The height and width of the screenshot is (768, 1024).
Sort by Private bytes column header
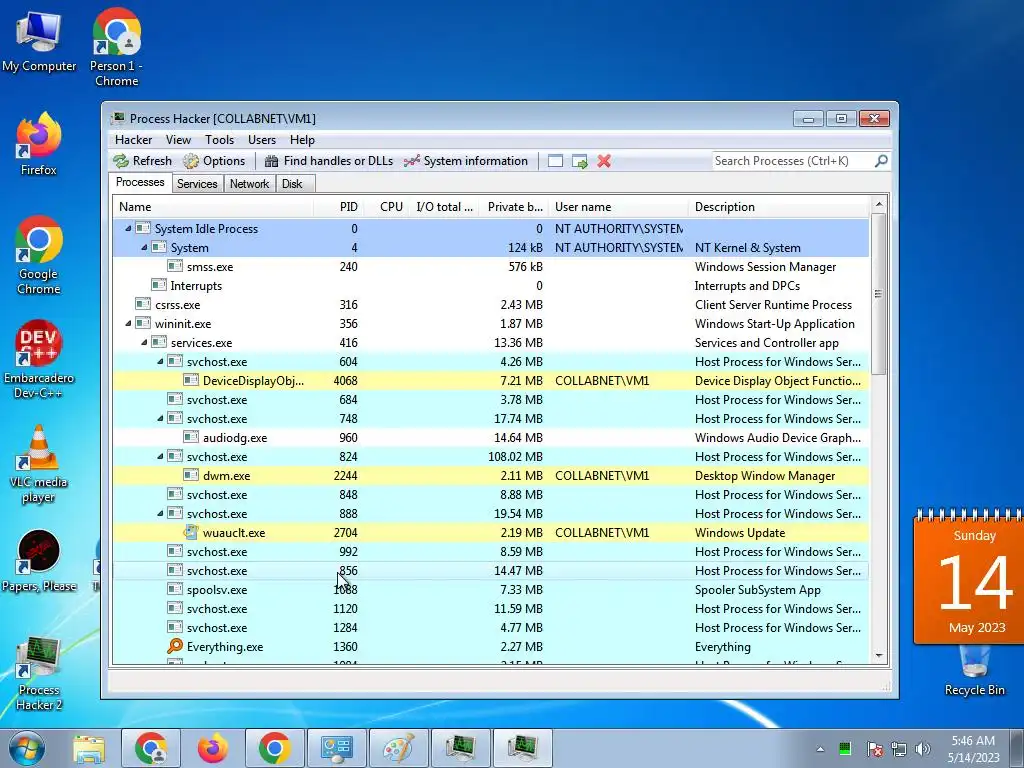(x=515, y=207)
